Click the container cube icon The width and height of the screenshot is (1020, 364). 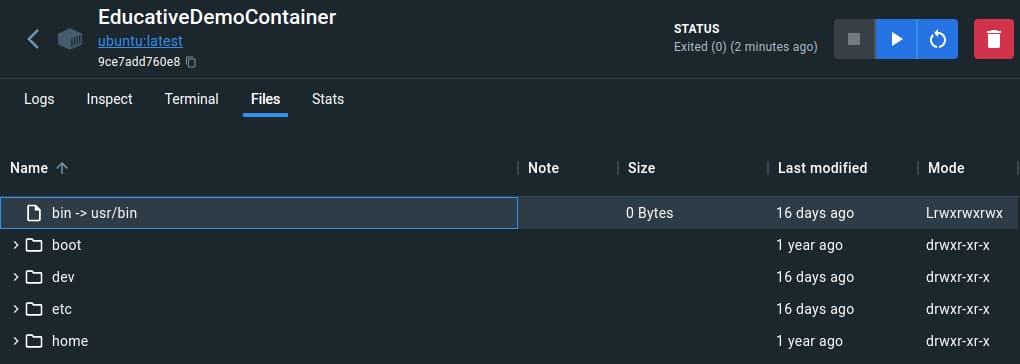click(x=70, y=39)
